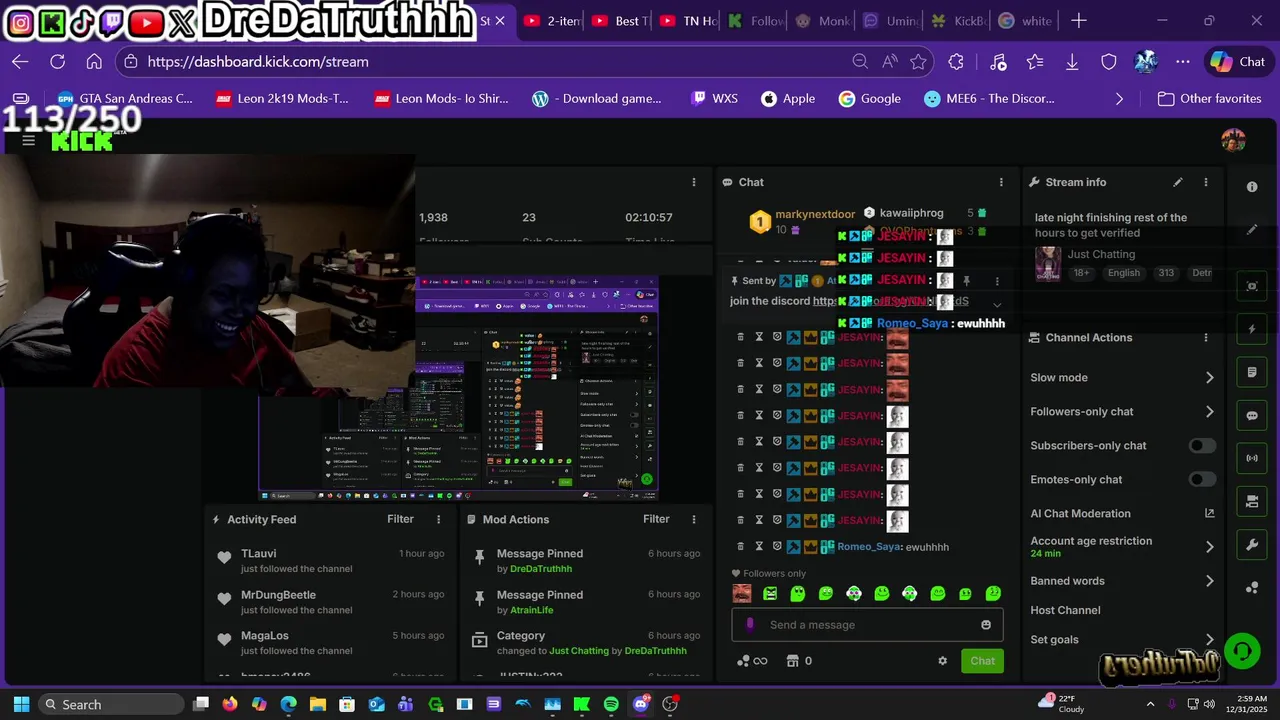Expand the pinned message chevron

[x=997, y=304]
